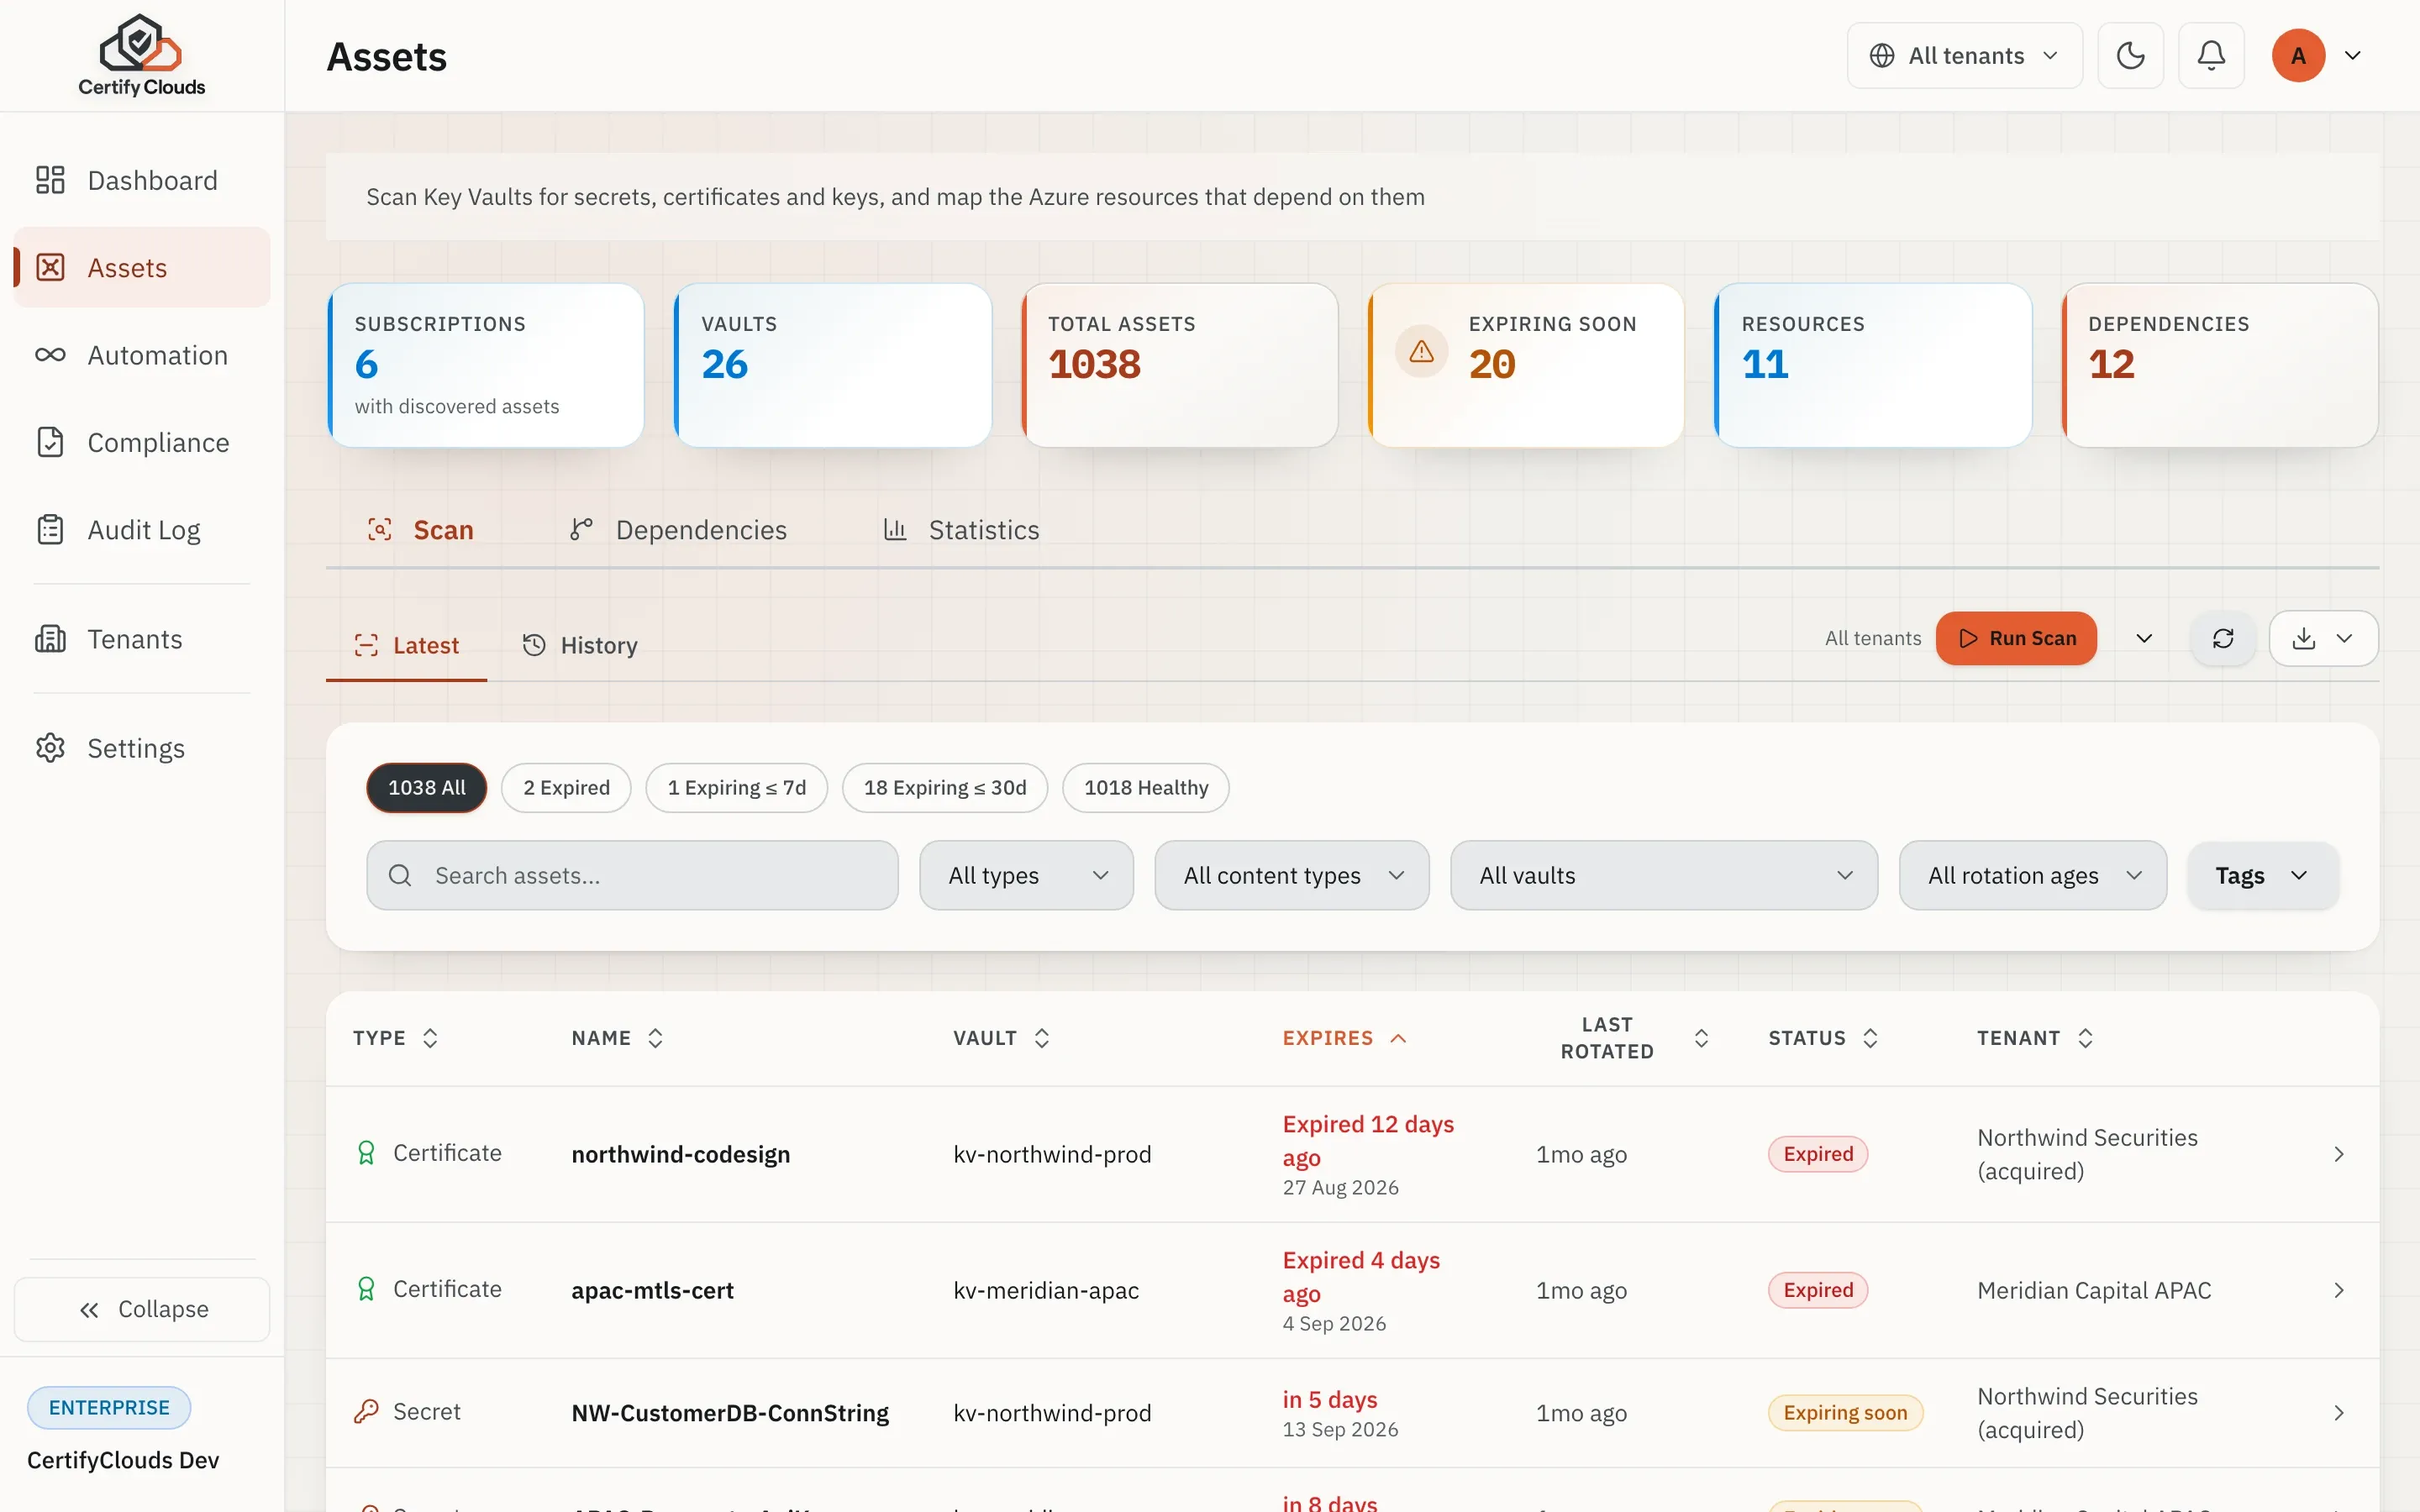Screen dimensions: 2420x1512
Task: Click the Expiring soon status badge
Action: click(x=1845, y=1412)
